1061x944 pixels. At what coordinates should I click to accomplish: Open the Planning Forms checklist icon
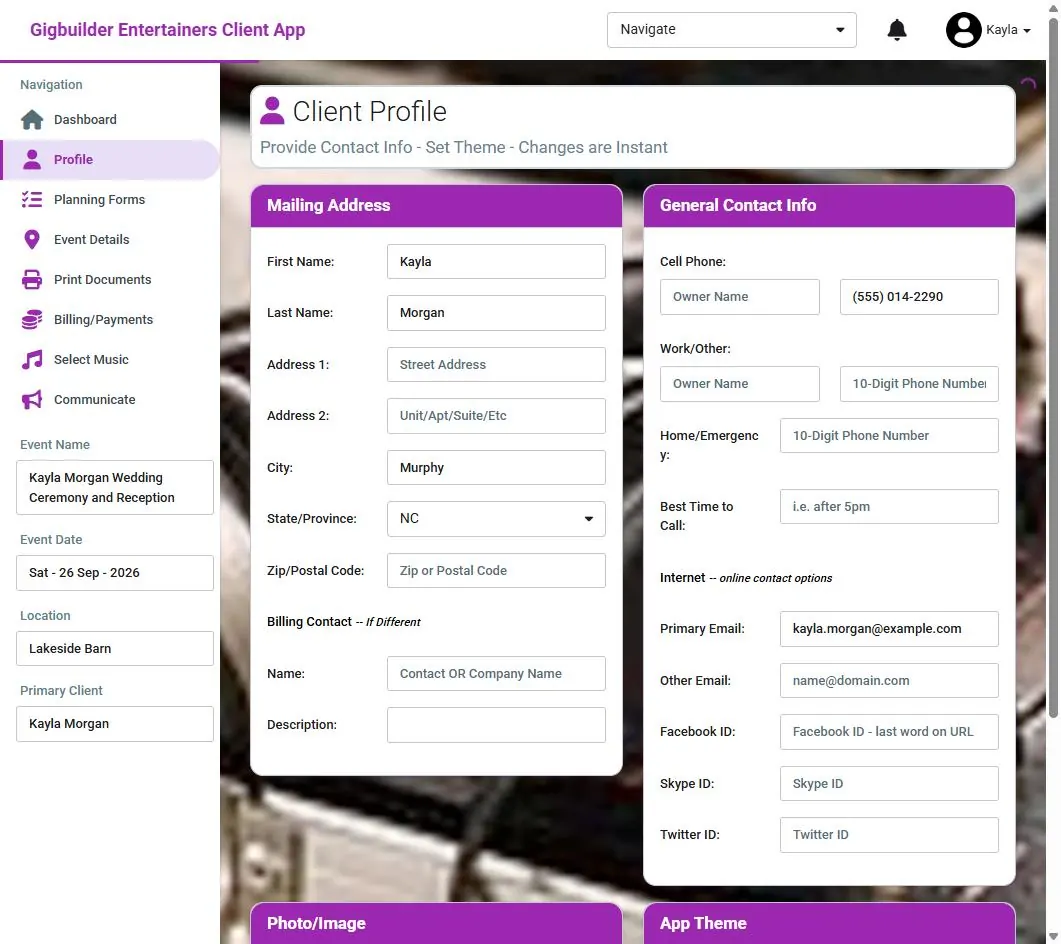[32, 200]
